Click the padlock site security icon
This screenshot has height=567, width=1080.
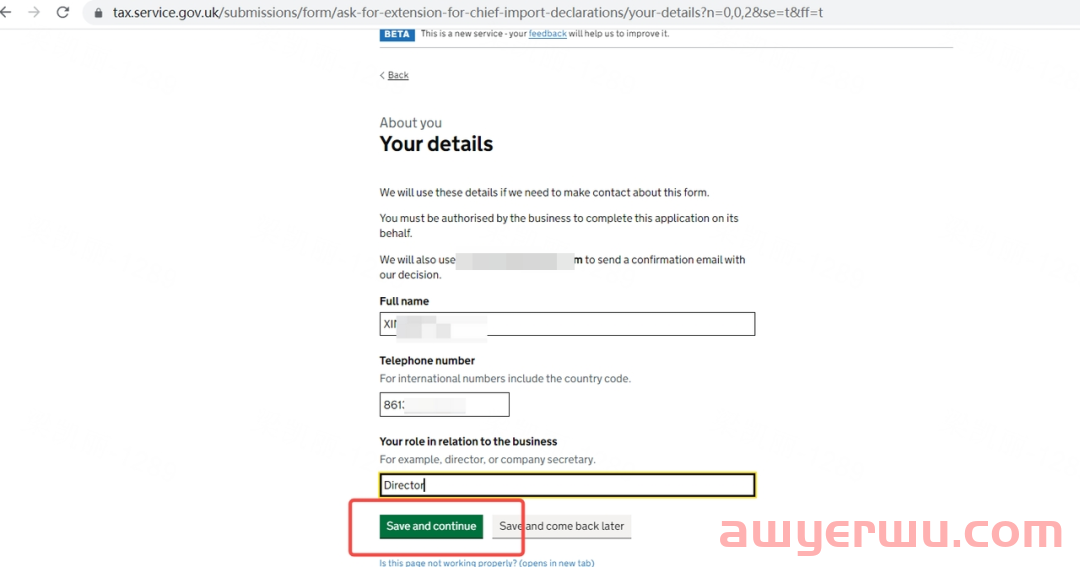[x=98, y=13]
